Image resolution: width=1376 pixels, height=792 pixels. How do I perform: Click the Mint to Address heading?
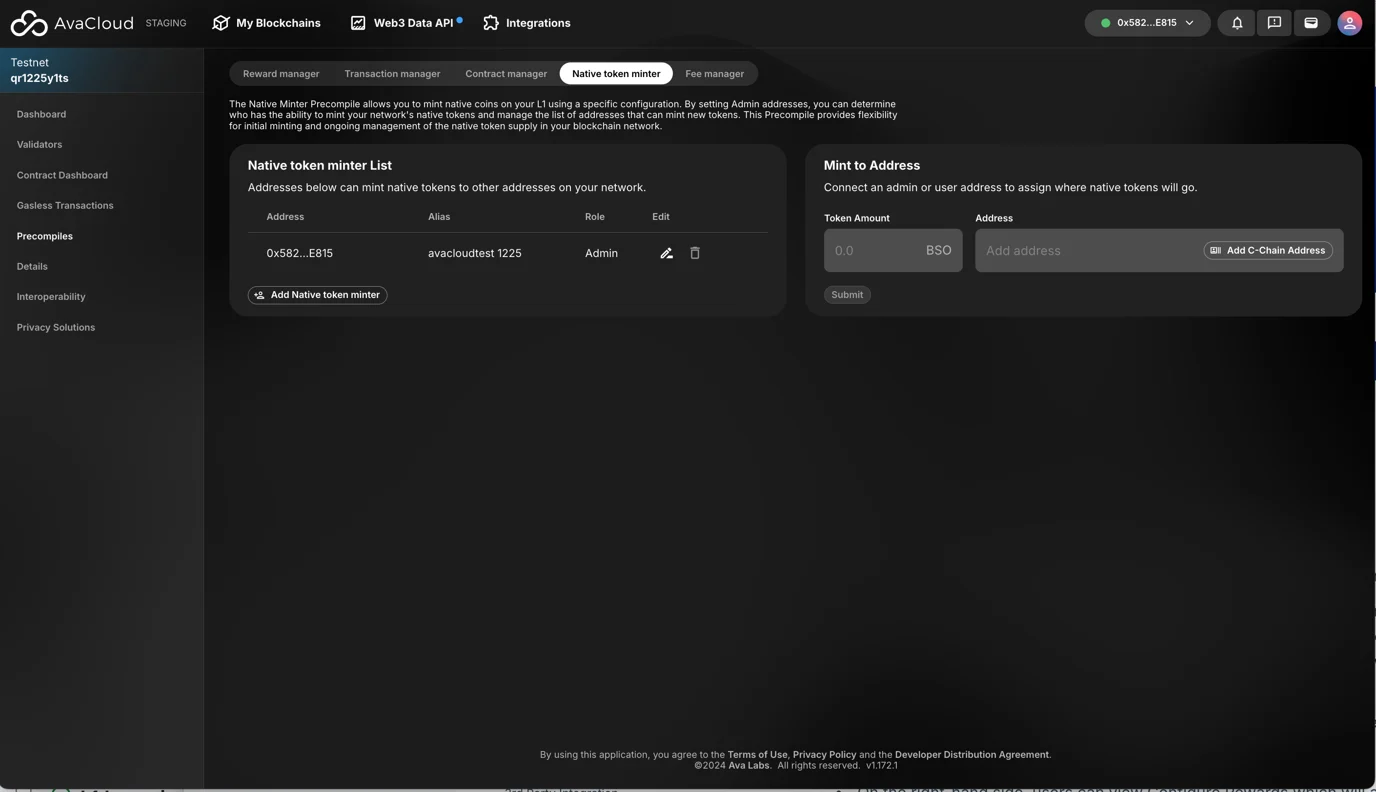(872, 166)
